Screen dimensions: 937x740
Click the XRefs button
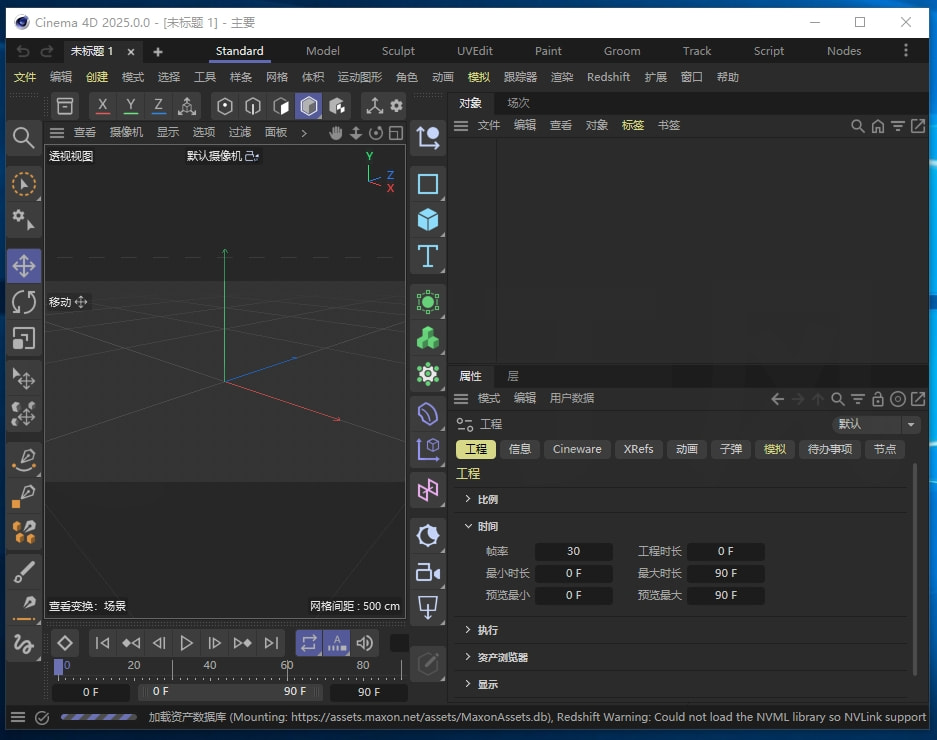pos(638,449)
